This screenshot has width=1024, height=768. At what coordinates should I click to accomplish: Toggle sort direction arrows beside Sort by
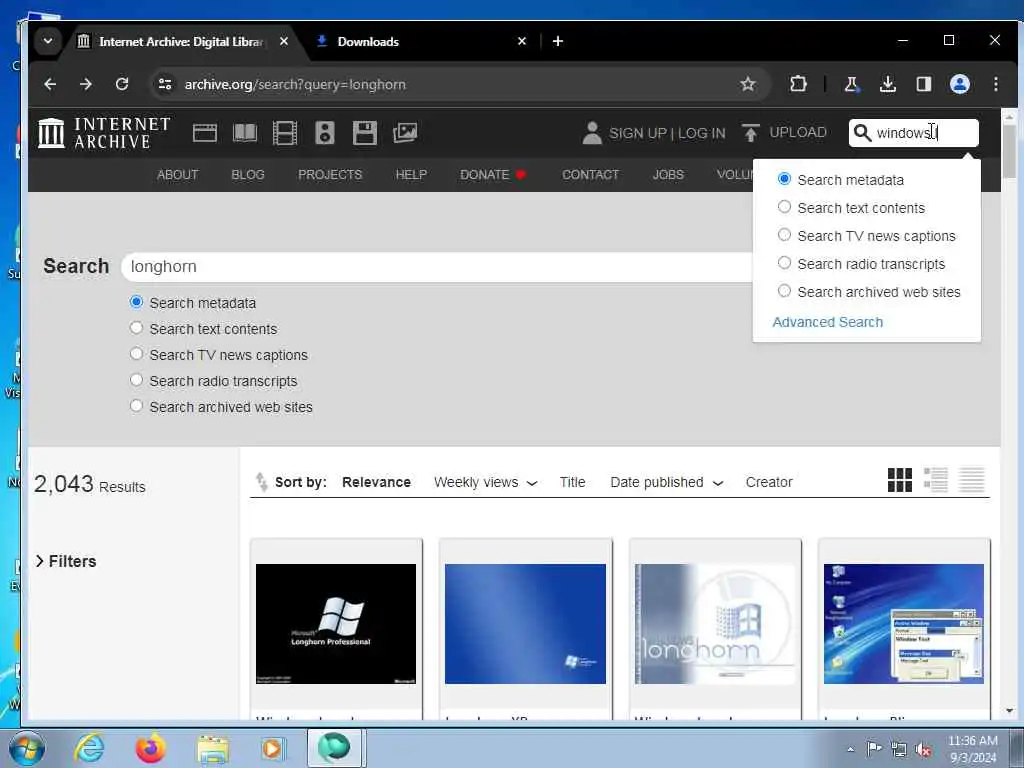point(261,482)
